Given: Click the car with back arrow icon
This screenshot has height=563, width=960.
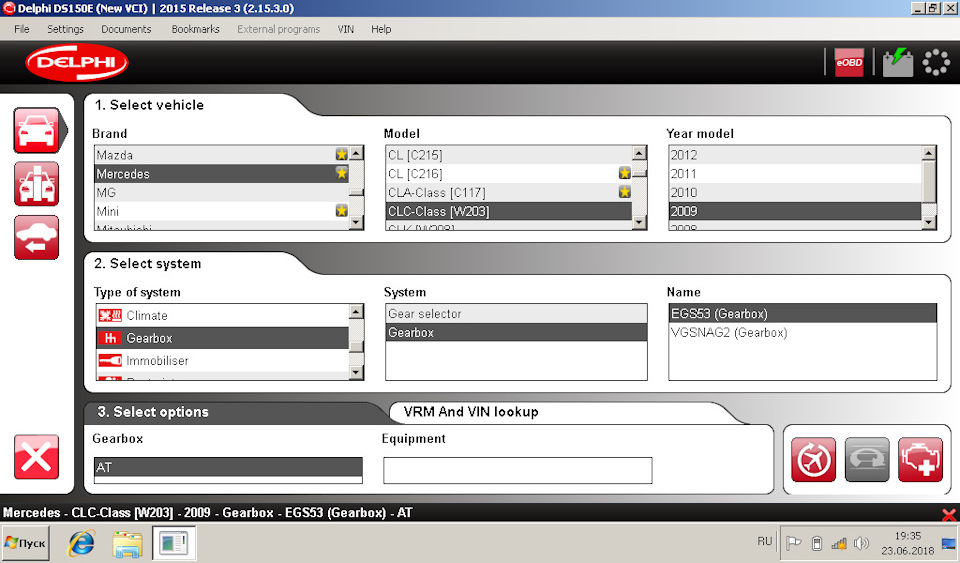Looking at the screenshot, I should click(x=37, y=237).
